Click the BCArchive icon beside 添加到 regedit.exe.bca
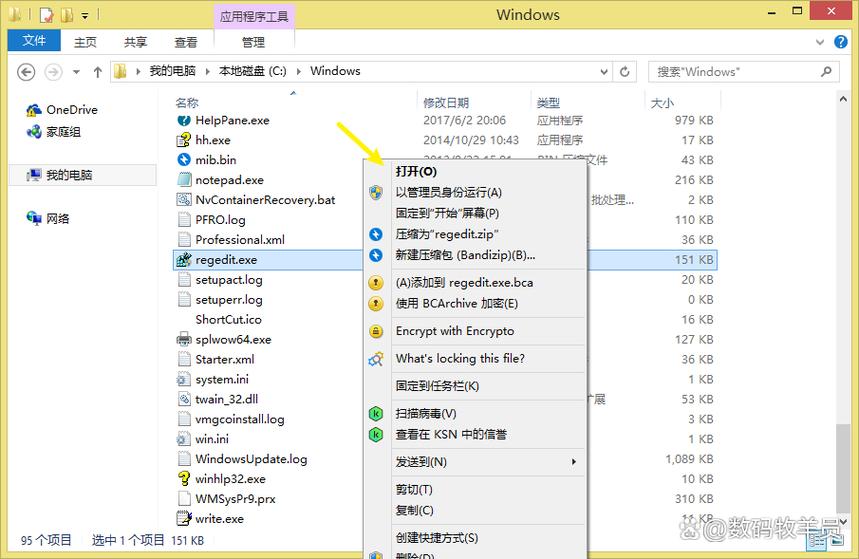 click(x=376, y=283)
